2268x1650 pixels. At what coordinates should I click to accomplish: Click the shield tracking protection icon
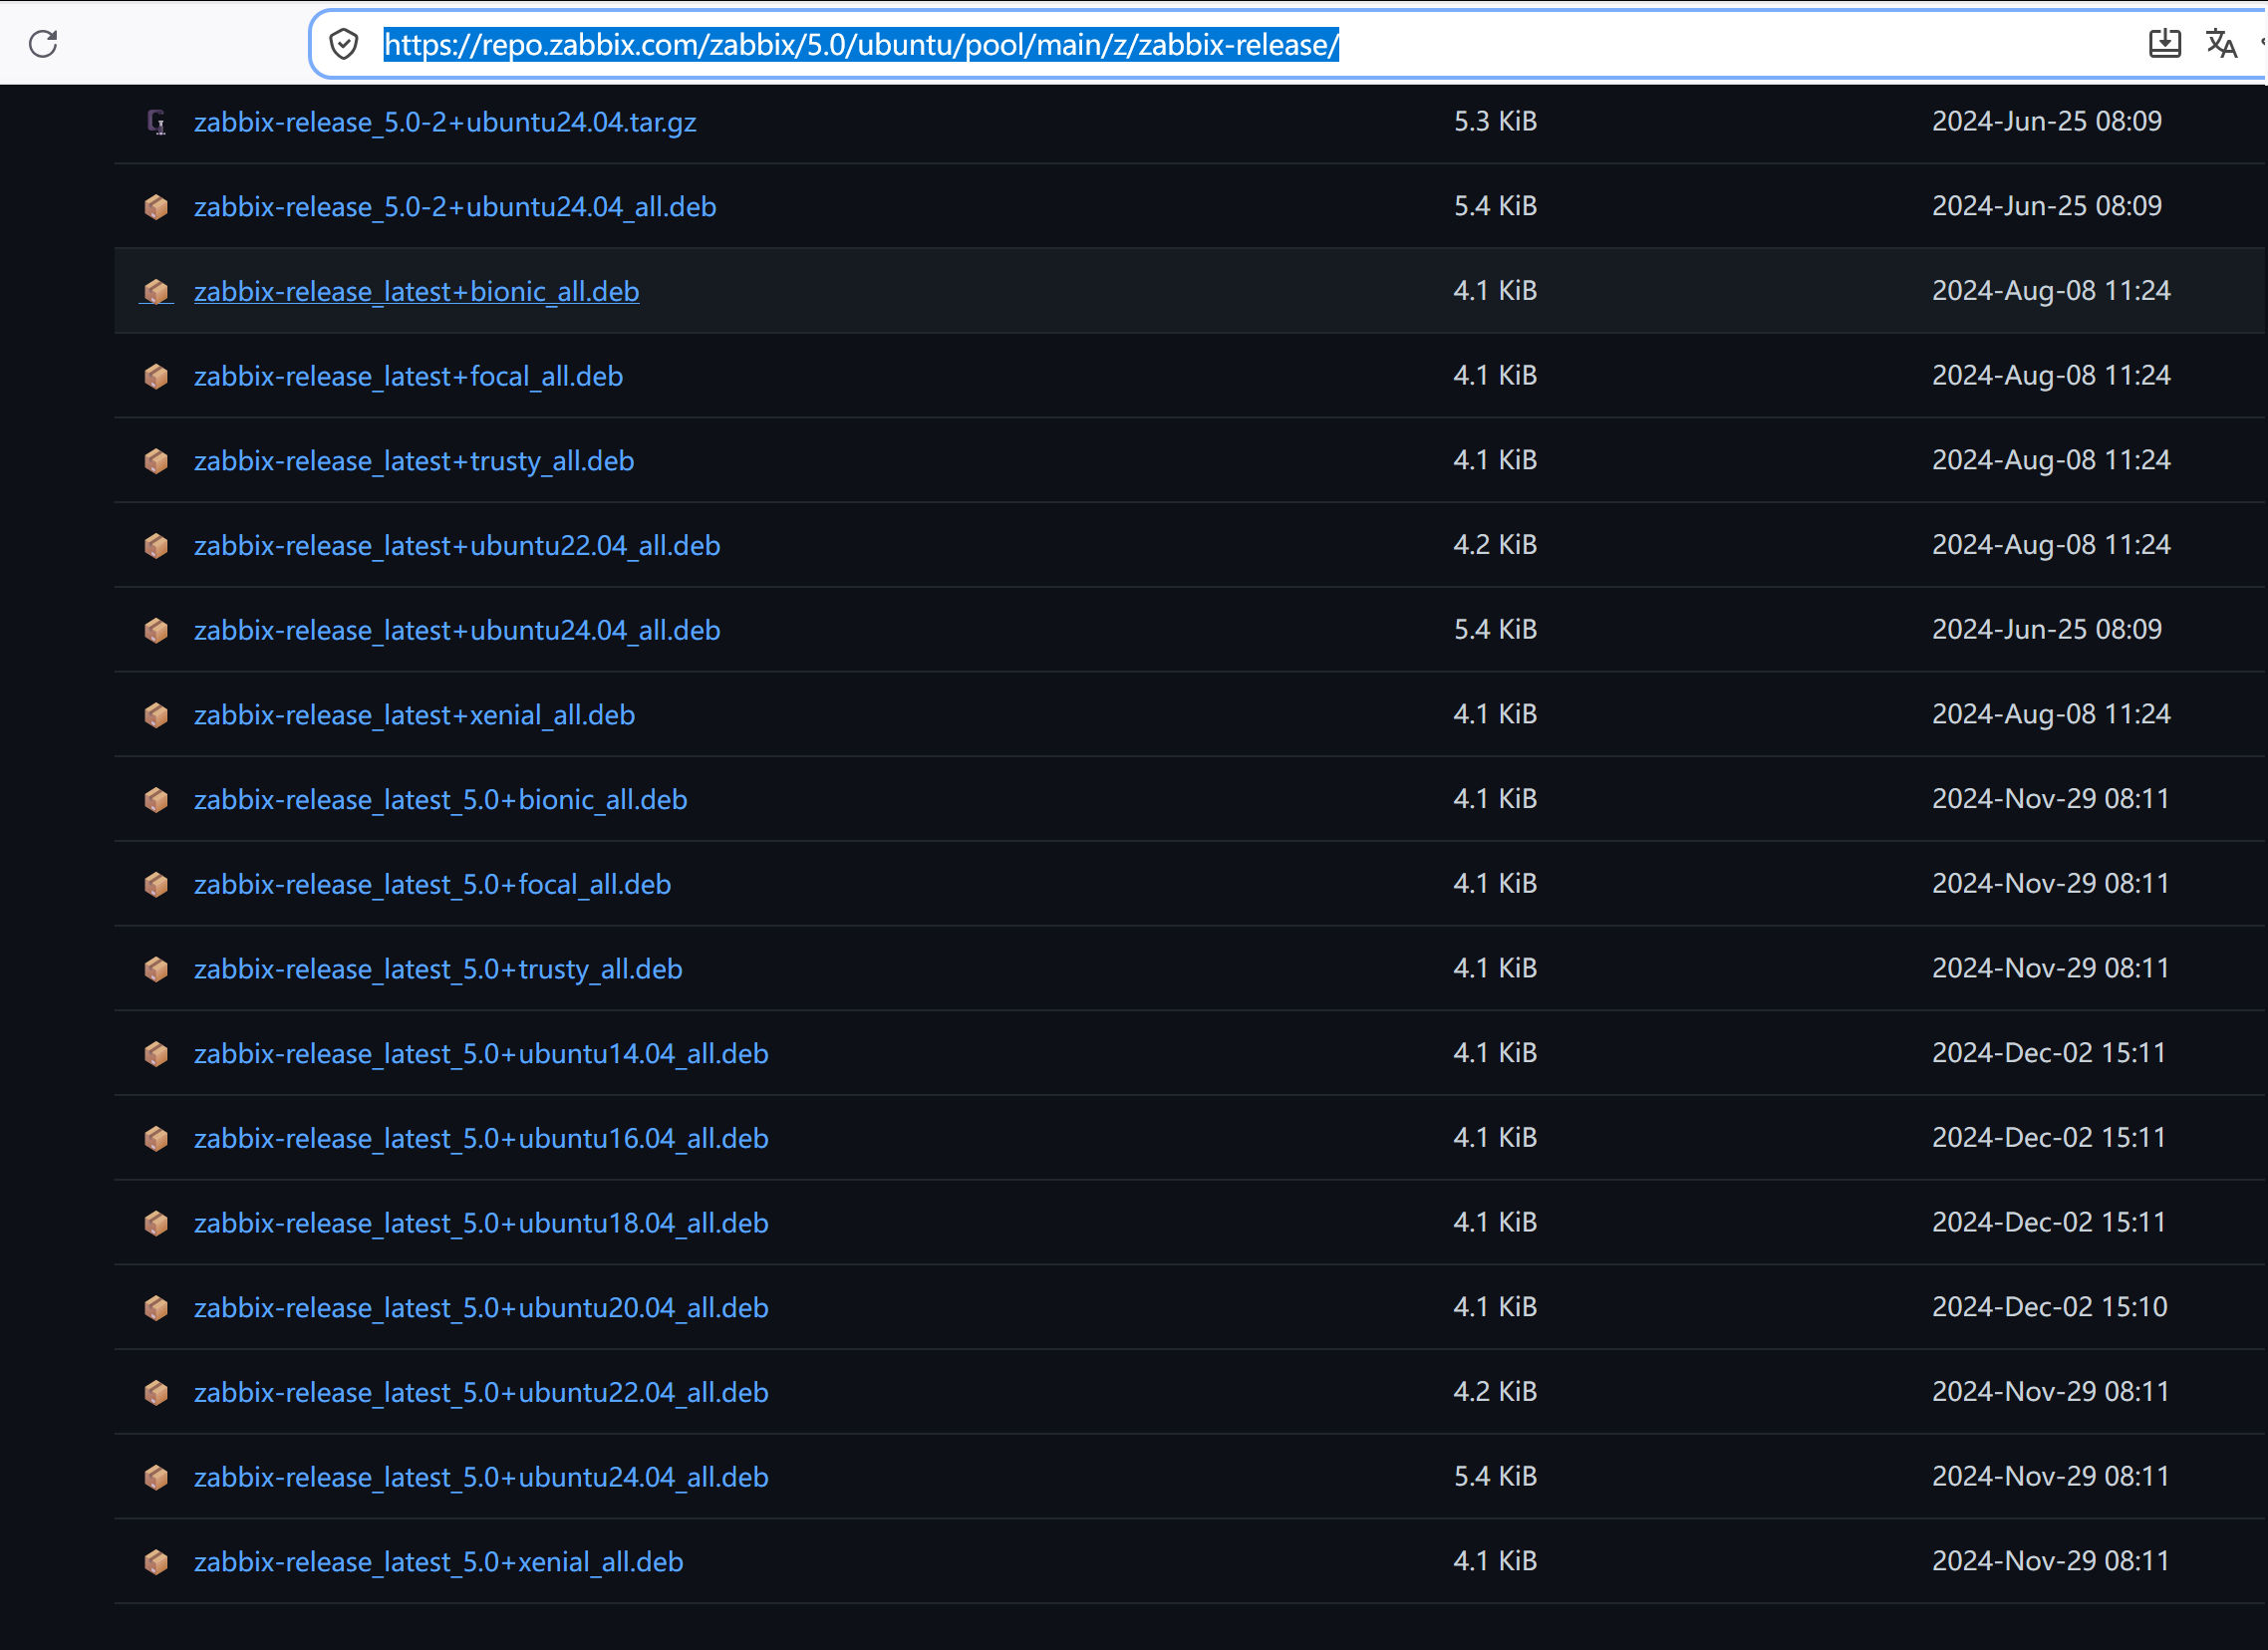344,44
